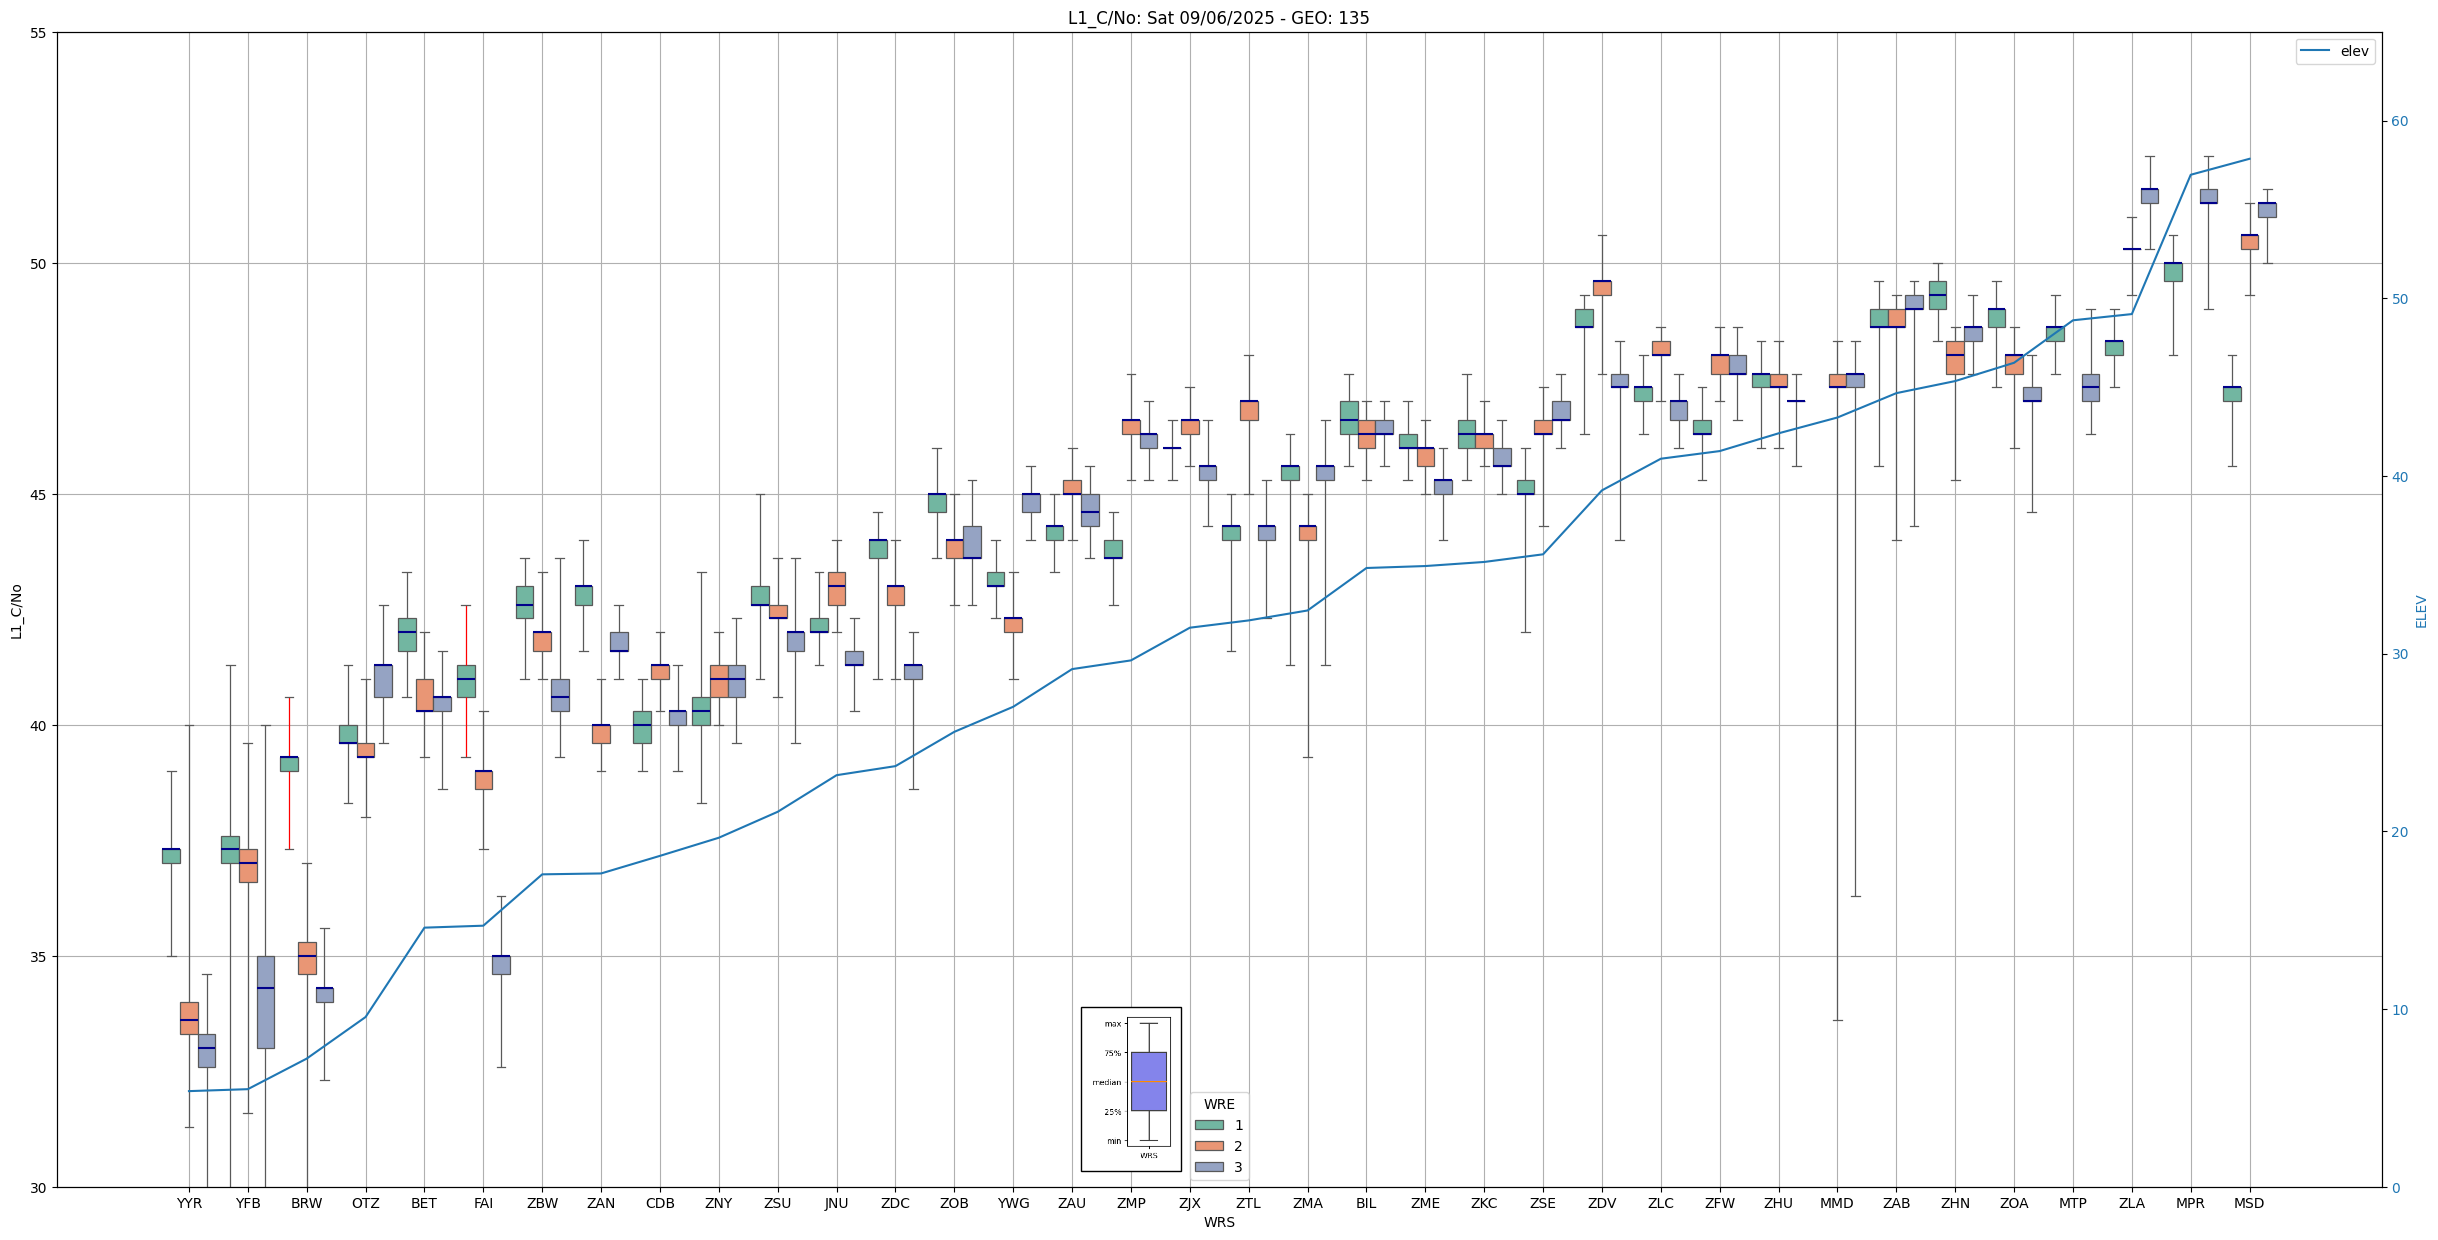
Task: Click the green WRE 1 legend swatch
Action: click(x=1209, y=1125)
